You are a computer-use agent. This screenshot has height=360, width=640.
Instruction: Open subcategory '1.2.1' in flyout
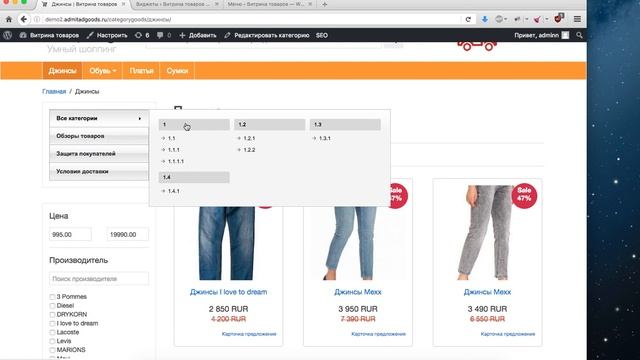(249, 138)
